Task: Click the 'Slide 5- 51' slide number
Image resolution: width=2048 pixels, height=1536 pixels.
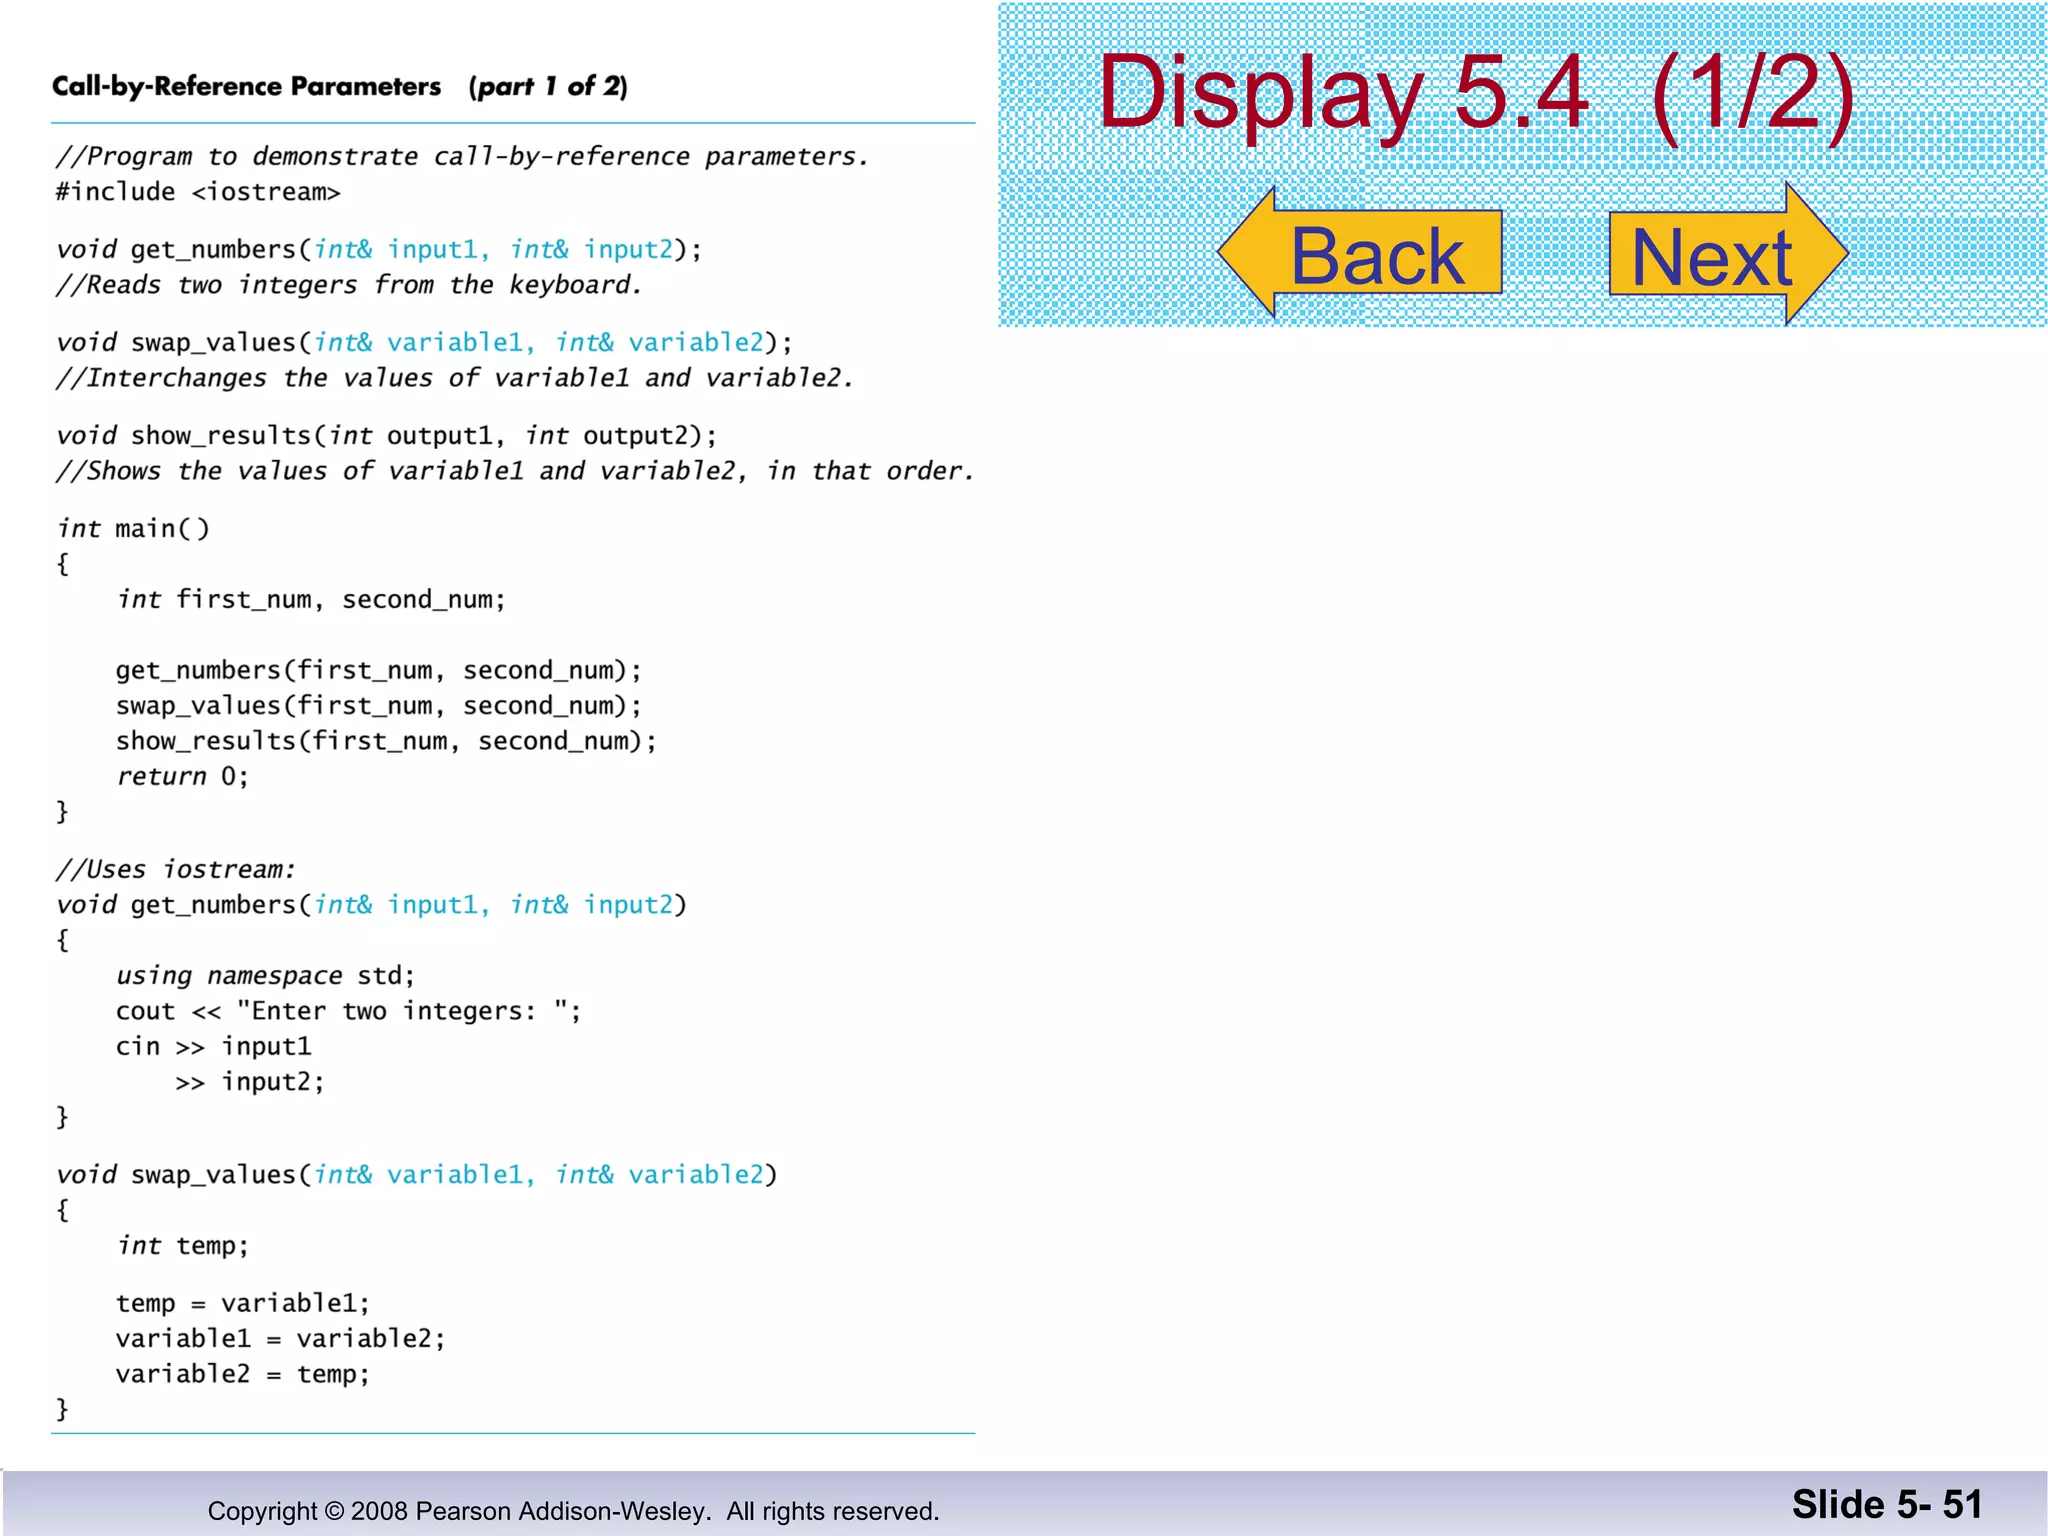Action: [x=1886, y=1505]
